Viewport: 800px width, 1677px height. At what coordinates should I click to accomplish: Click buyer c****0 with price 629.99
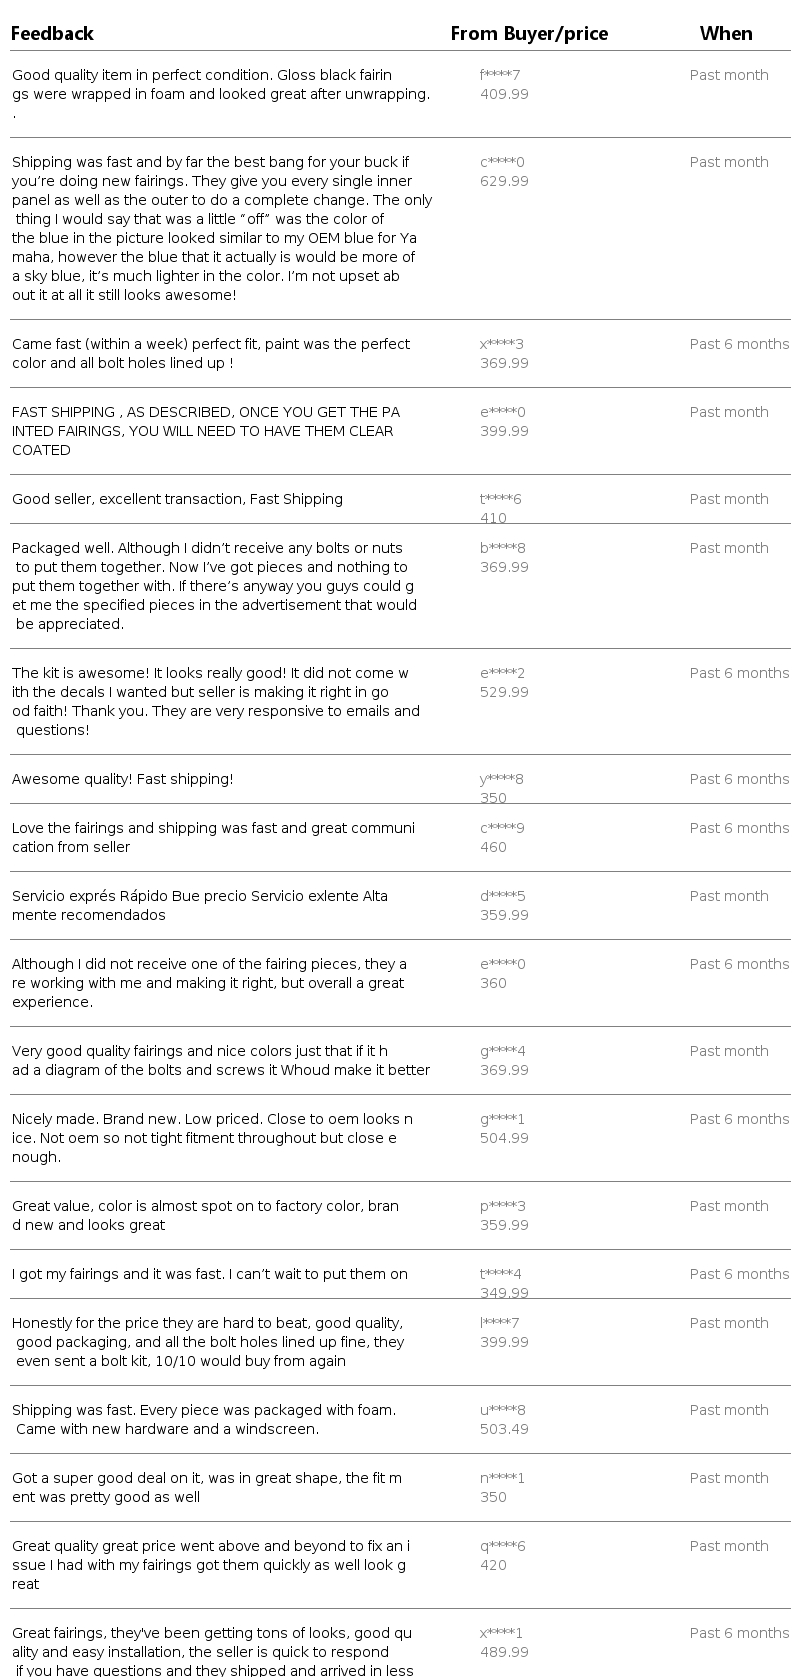[x=502, y=162]
